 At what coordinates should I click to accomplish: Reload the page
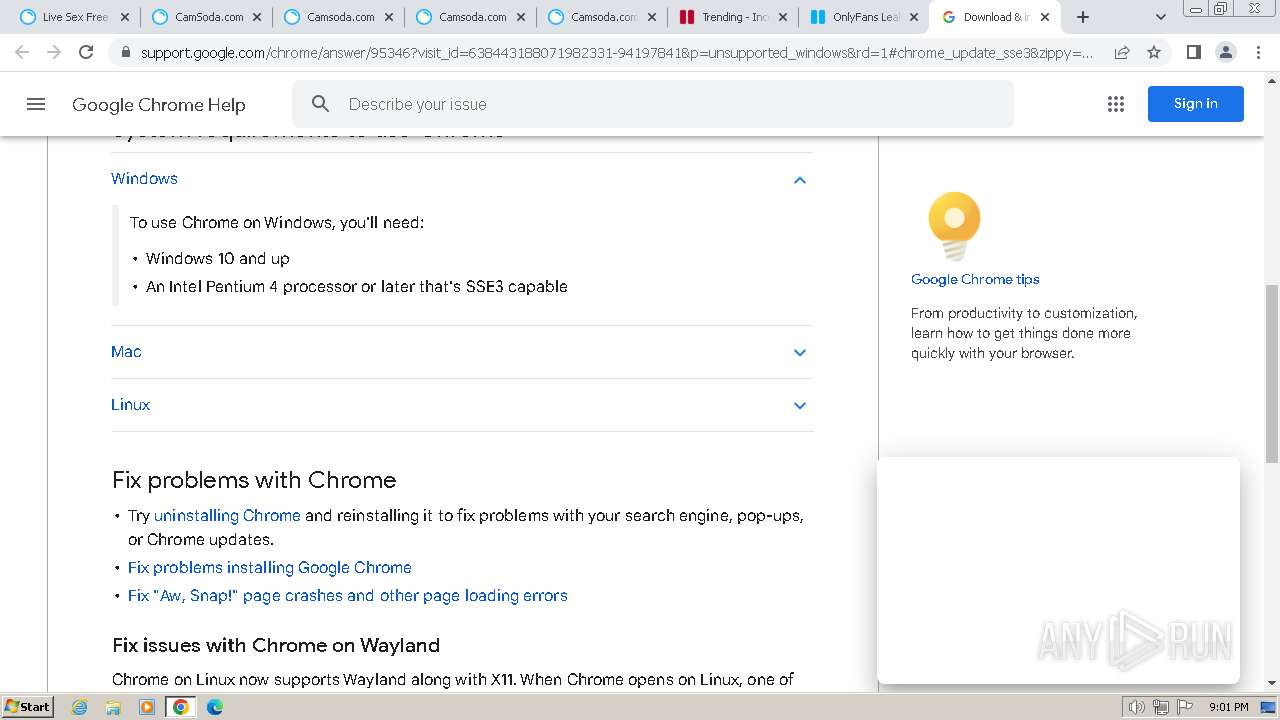(x=86, y=52)
